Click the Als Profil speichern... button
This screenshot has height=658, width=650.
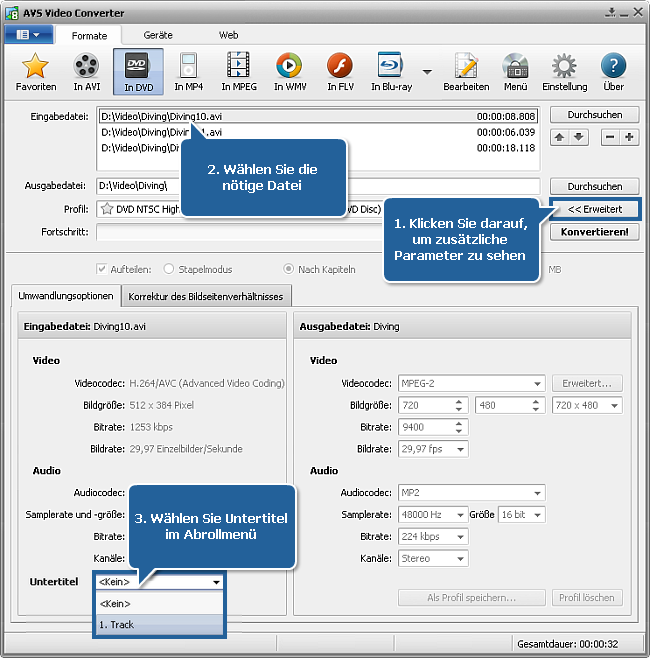[472, 598]
